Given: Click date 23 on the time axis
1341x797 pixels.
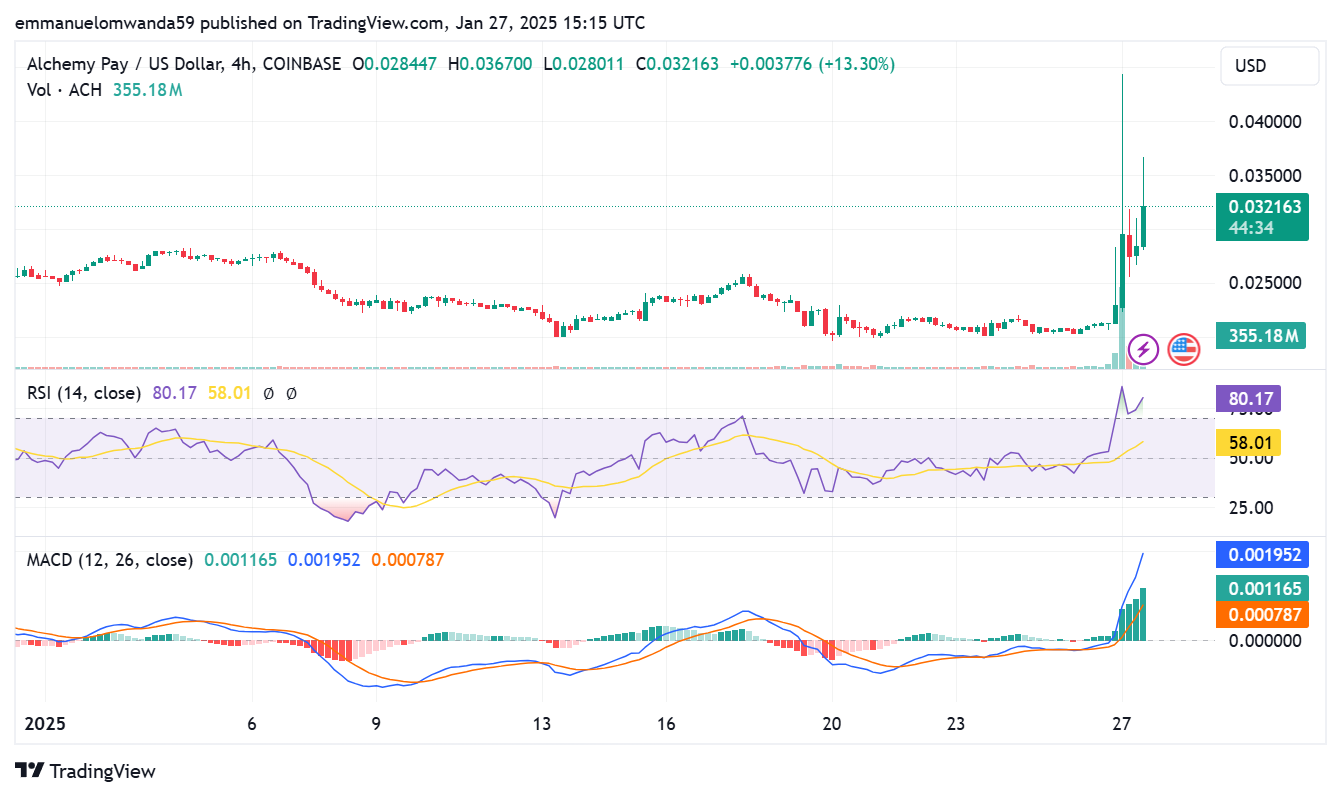Looking at the screenshot, I should coord(956,724).
